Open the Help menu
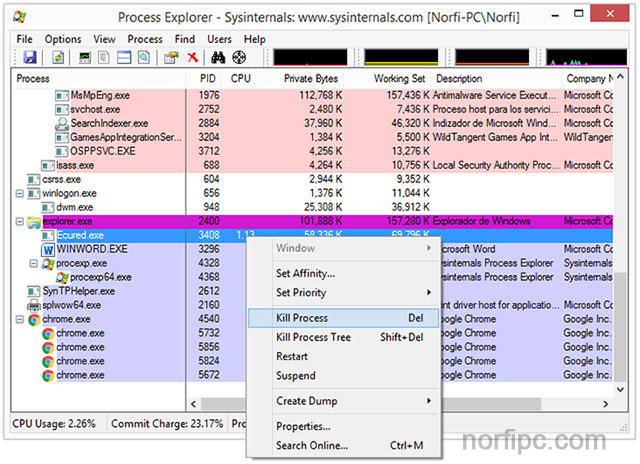 (x=255, y=39)
